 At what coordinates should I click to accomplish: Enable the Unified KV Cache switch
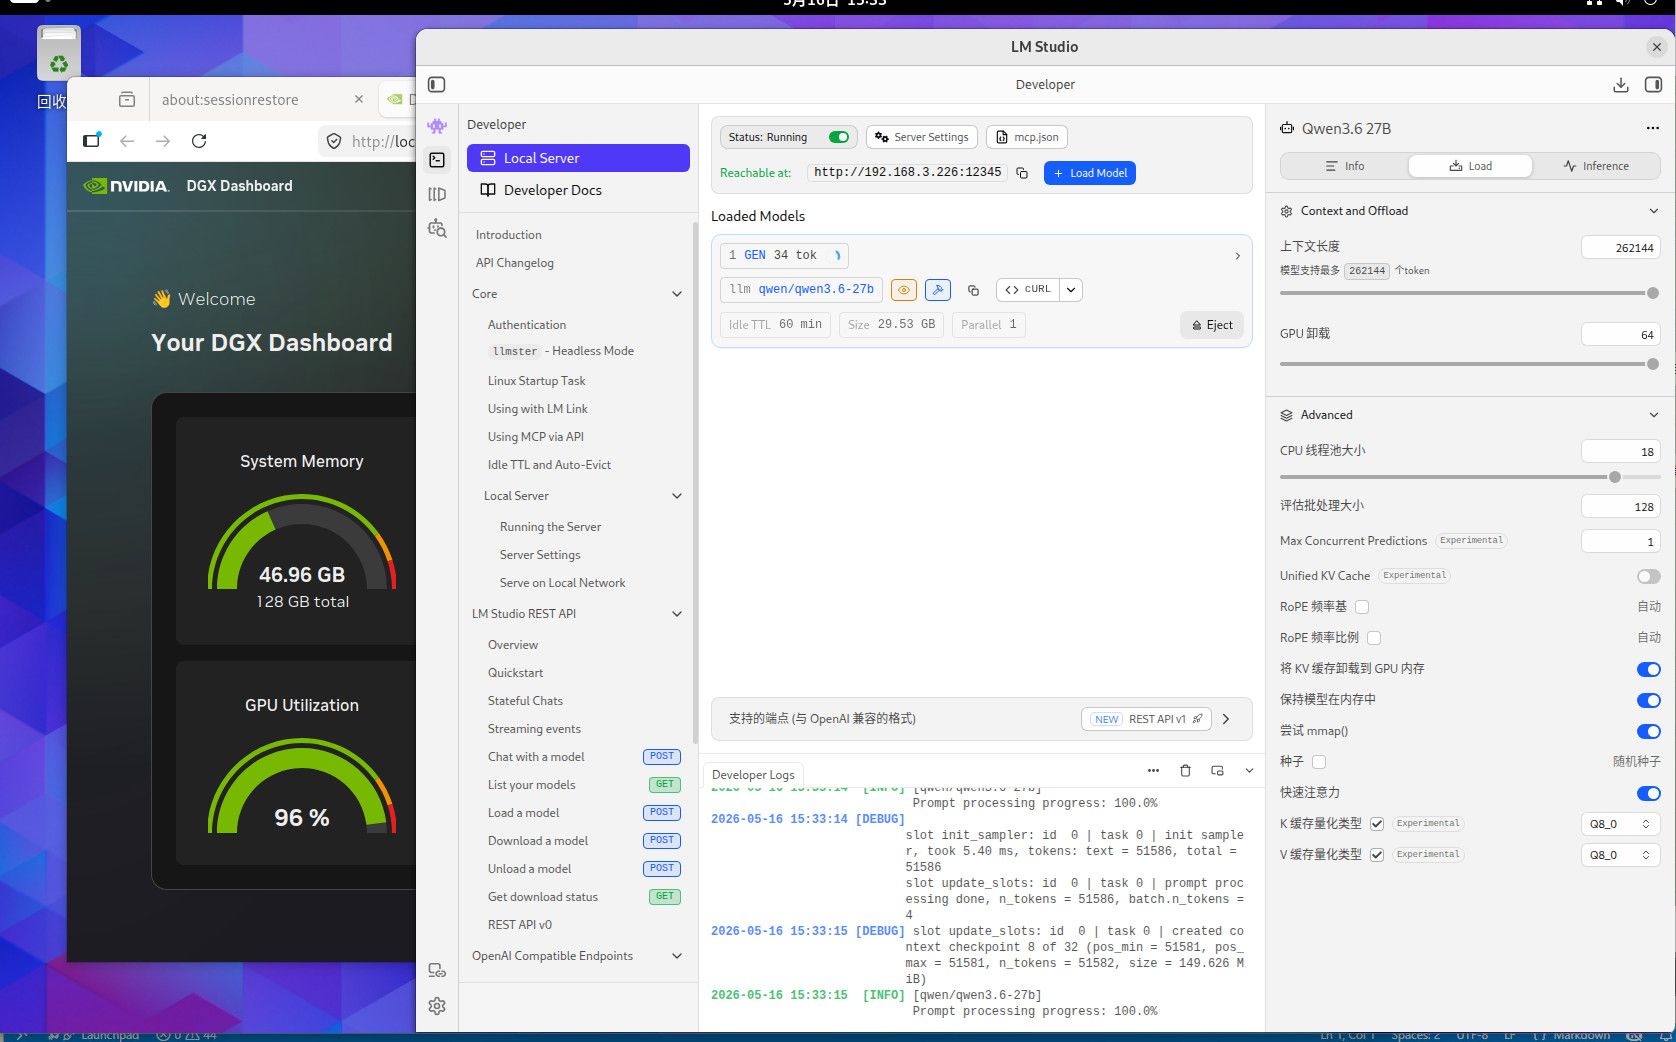click(x=1648, y=576)
